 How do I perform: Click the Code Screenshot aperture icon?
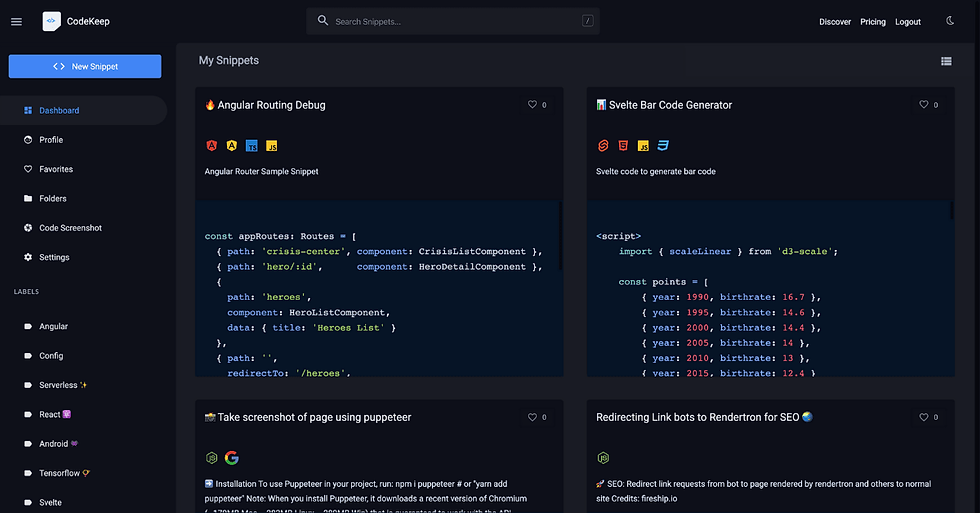tap(28, 228)
